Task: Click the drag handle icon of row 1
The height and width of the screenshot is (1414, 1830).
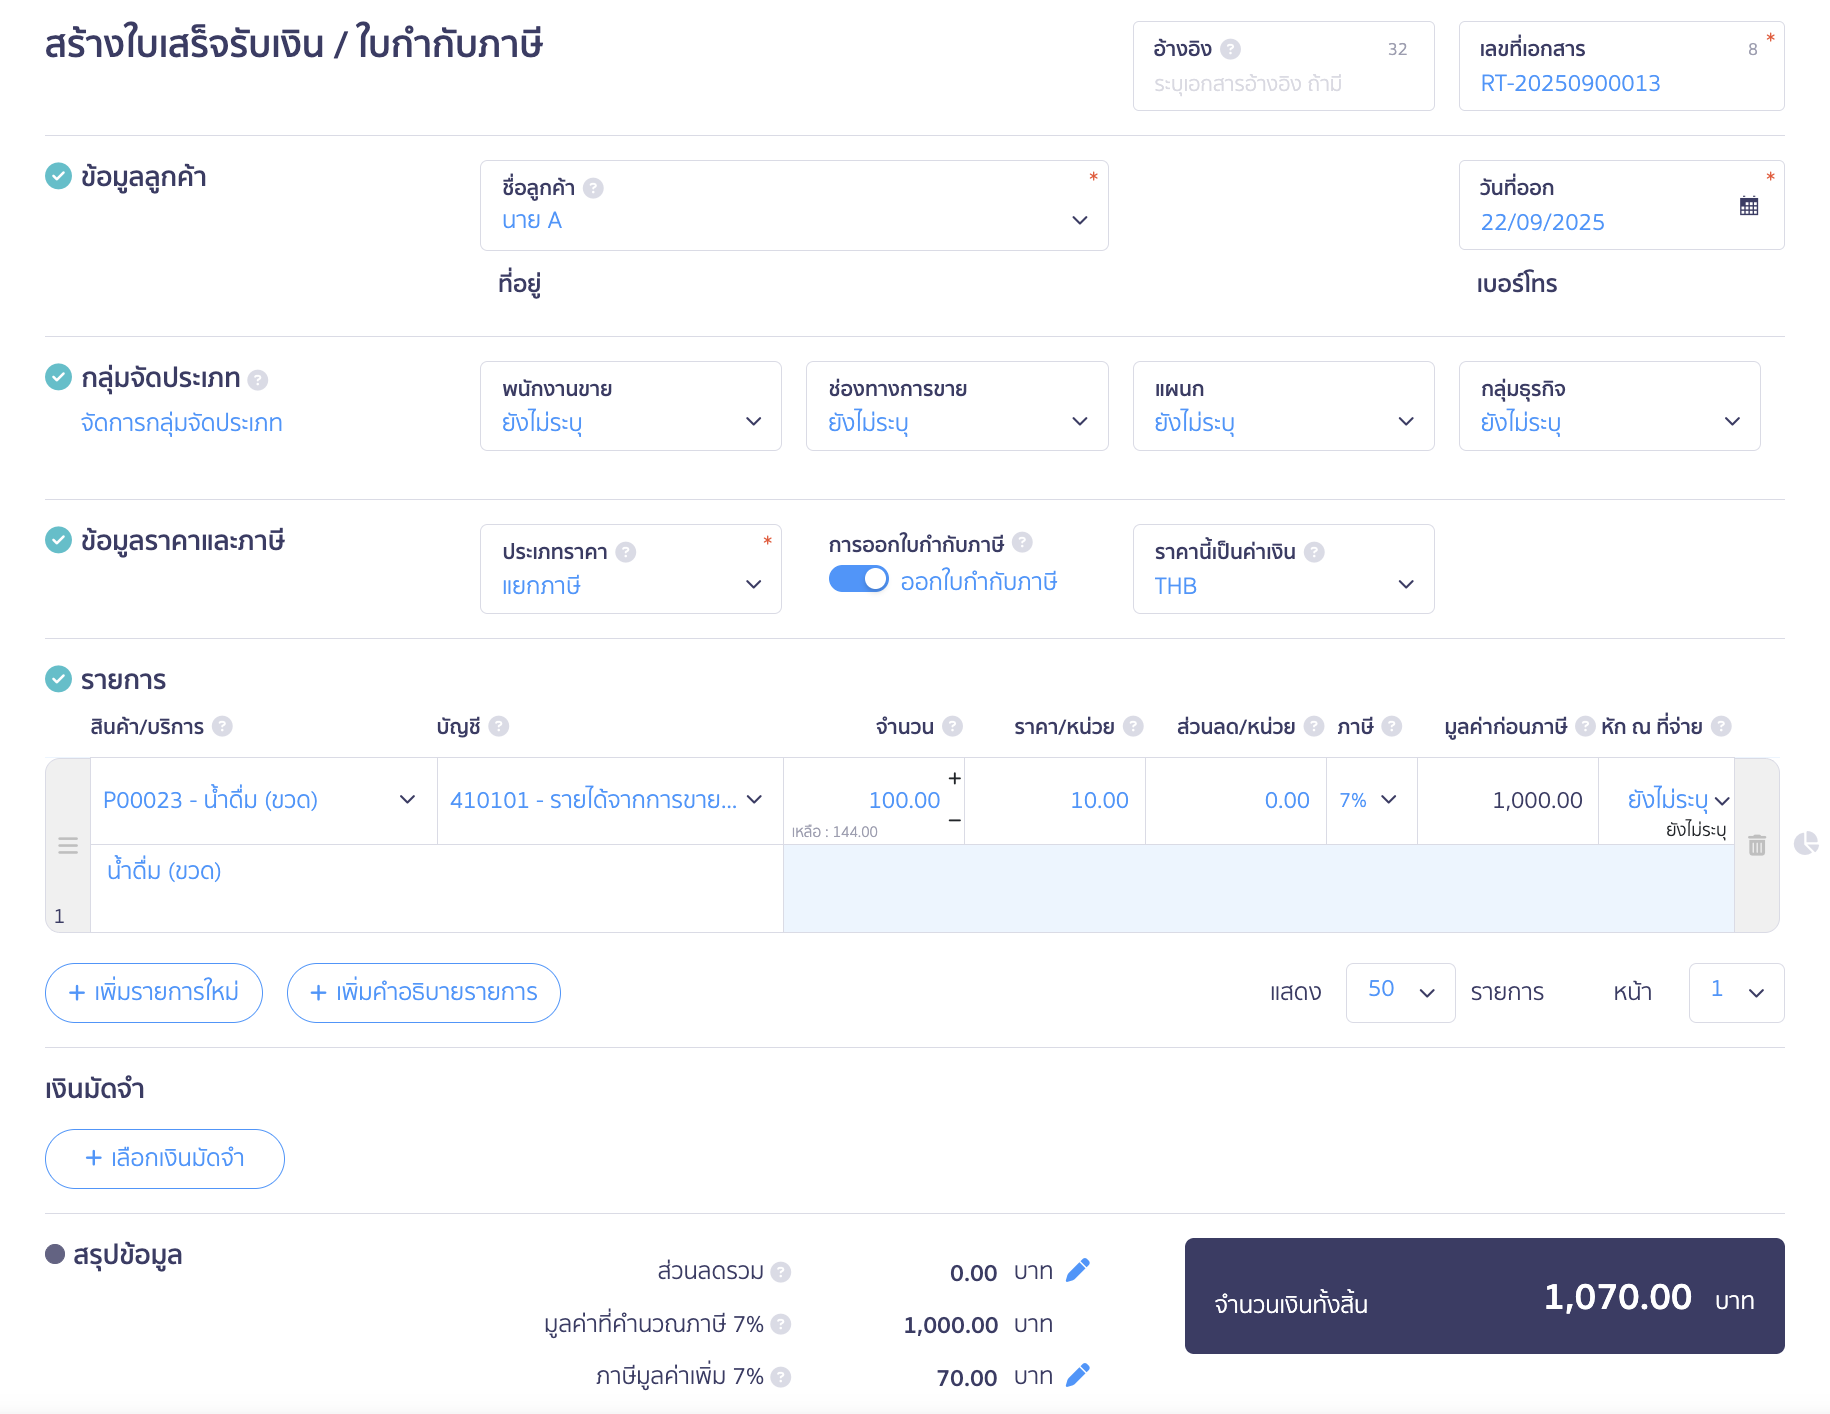Action: [68, 846]
